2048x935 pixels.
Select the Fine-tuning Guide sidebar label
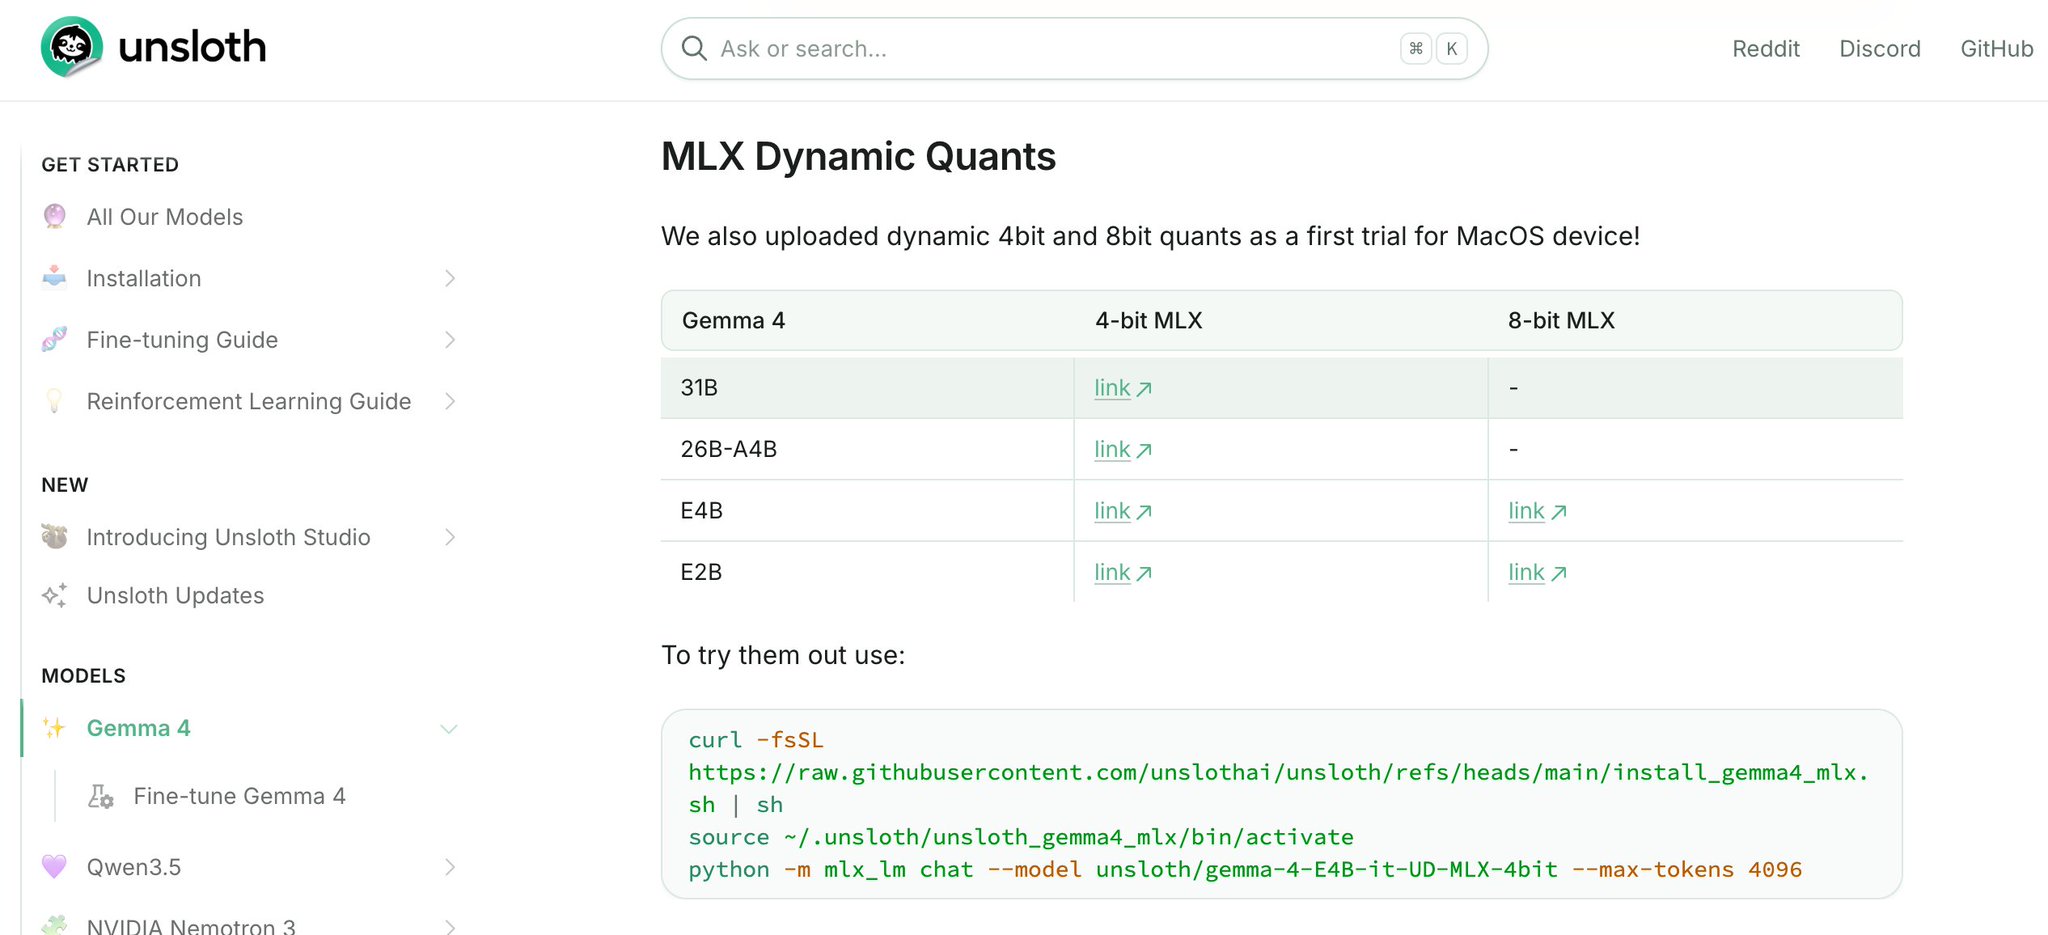point(182,340)
